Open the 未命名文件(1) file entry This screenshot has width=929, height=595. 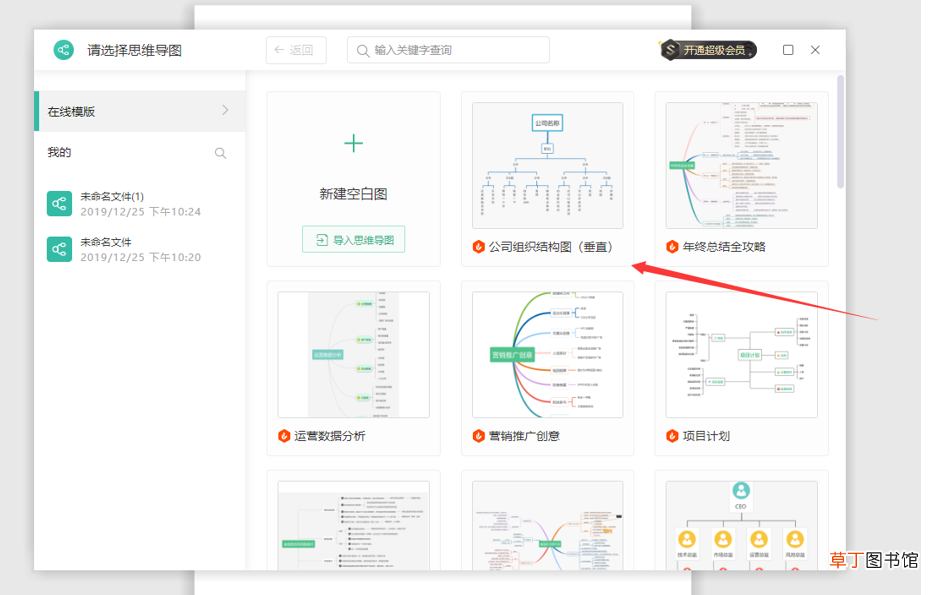140,204
